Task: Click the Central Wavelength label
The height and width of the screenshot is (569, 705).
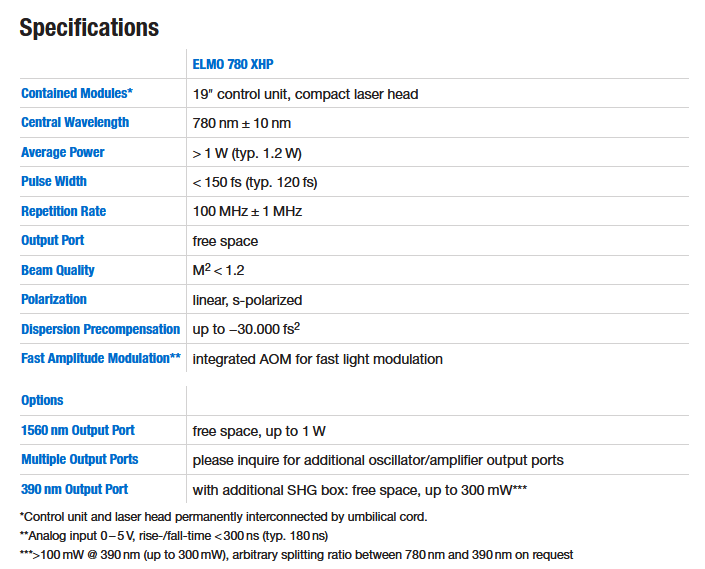Action: click(x=75, y=123)
